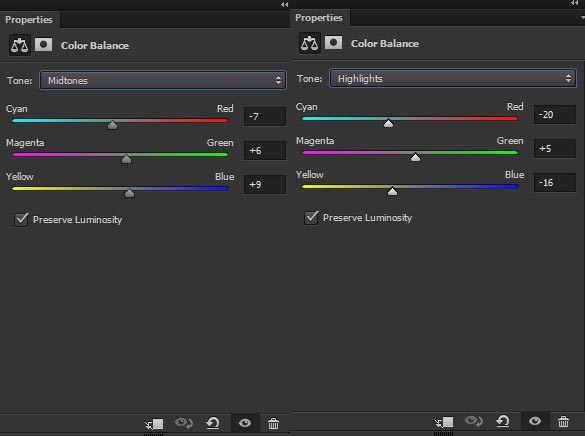Toggle layer visibility eye in right panel
585x436 pixels.
pos(535,421)
